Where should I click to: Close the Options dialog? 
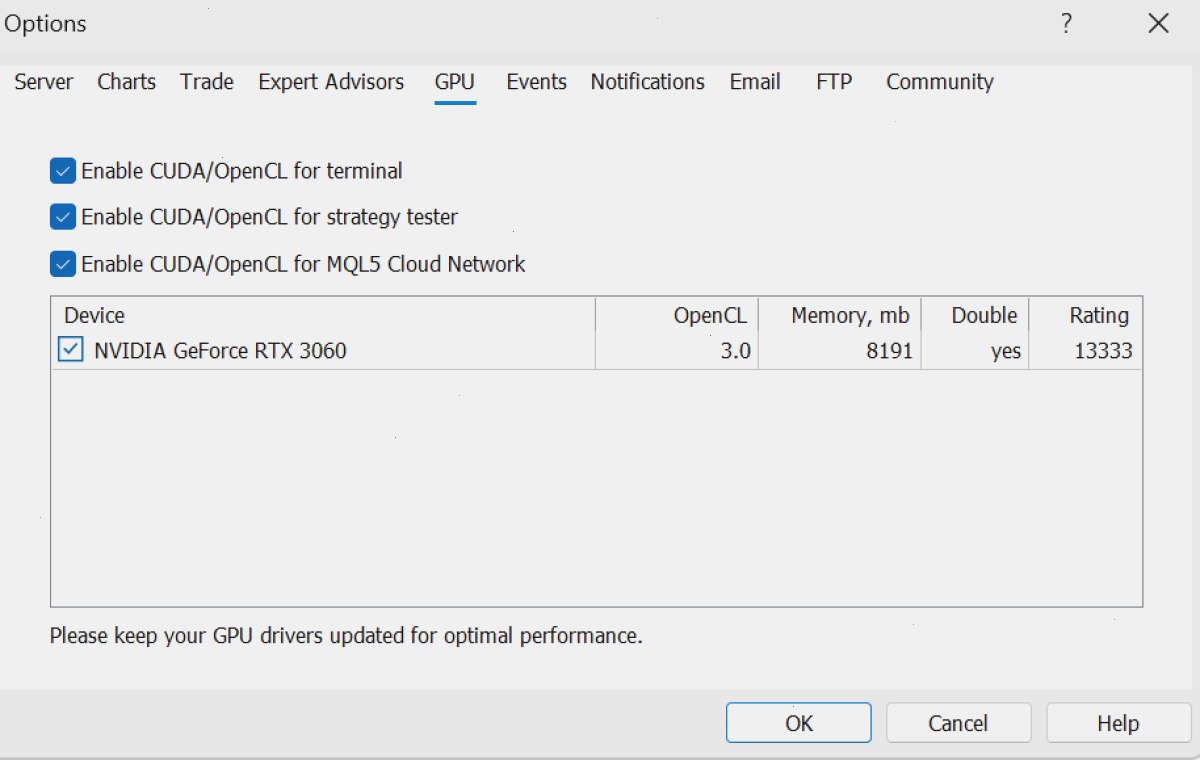(1158, 24)
